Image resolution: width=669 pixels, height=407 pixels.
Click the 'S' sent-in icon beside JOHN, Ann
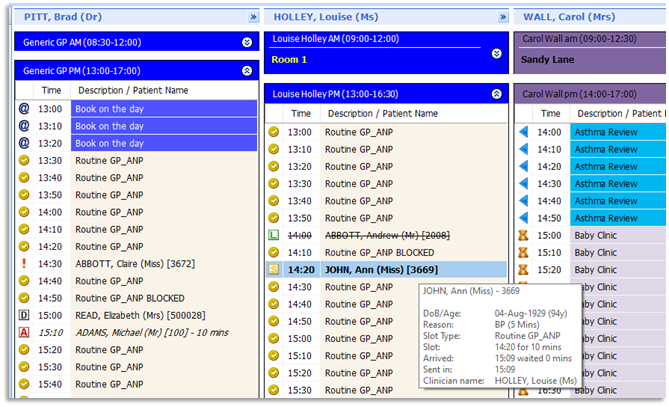(273, 270)
